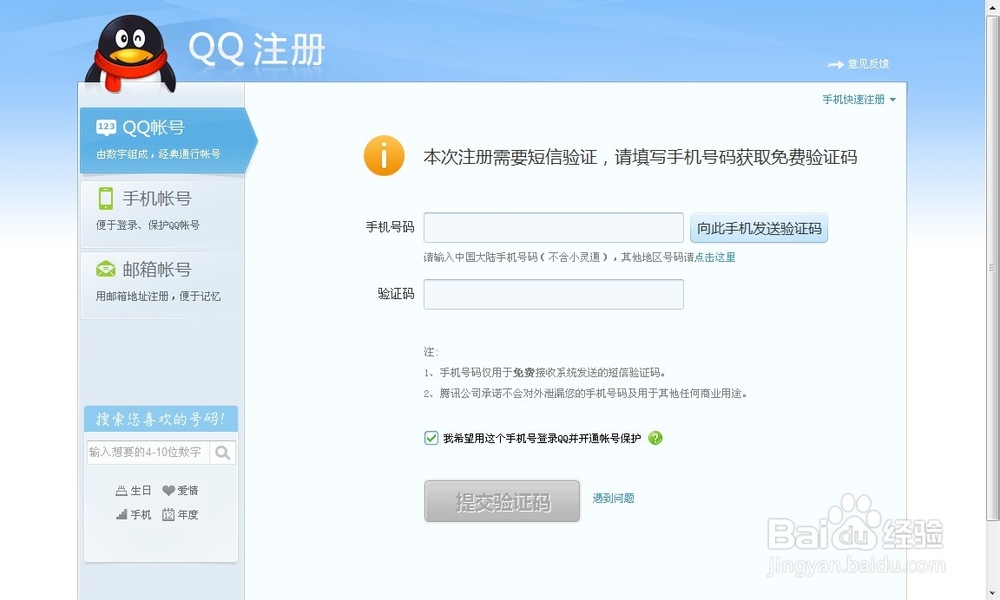Click the heart icon next to 爱情
The height and width of the screenshot is (600, 1000).
[x=168, y=490]
